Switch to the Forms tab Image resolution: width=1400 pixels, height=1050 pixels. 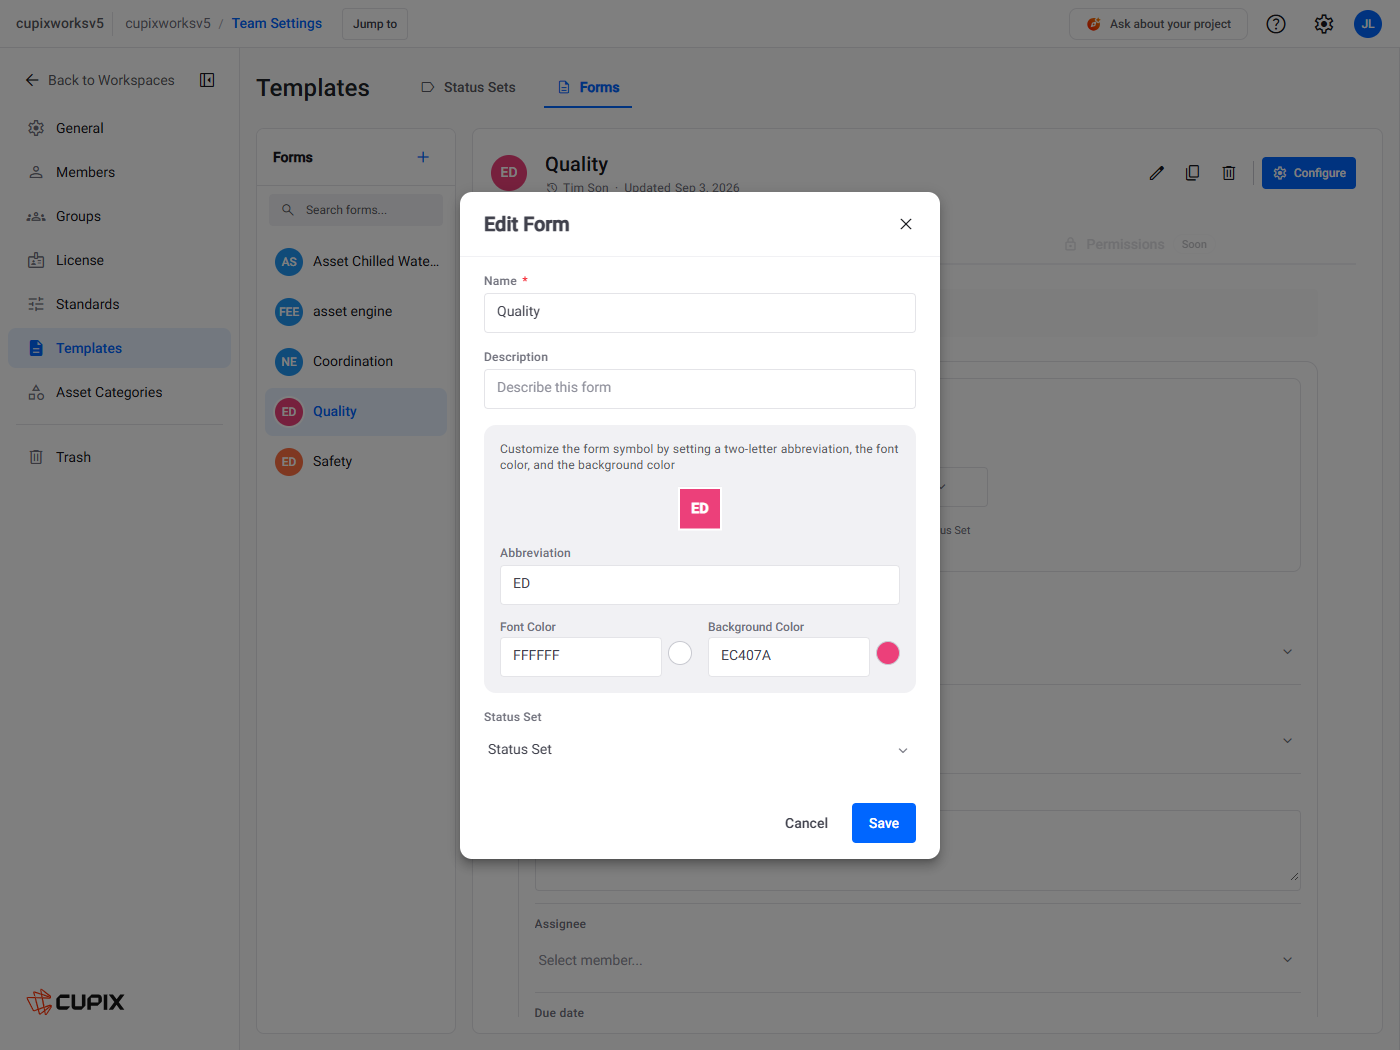click(x=588, y=87)
